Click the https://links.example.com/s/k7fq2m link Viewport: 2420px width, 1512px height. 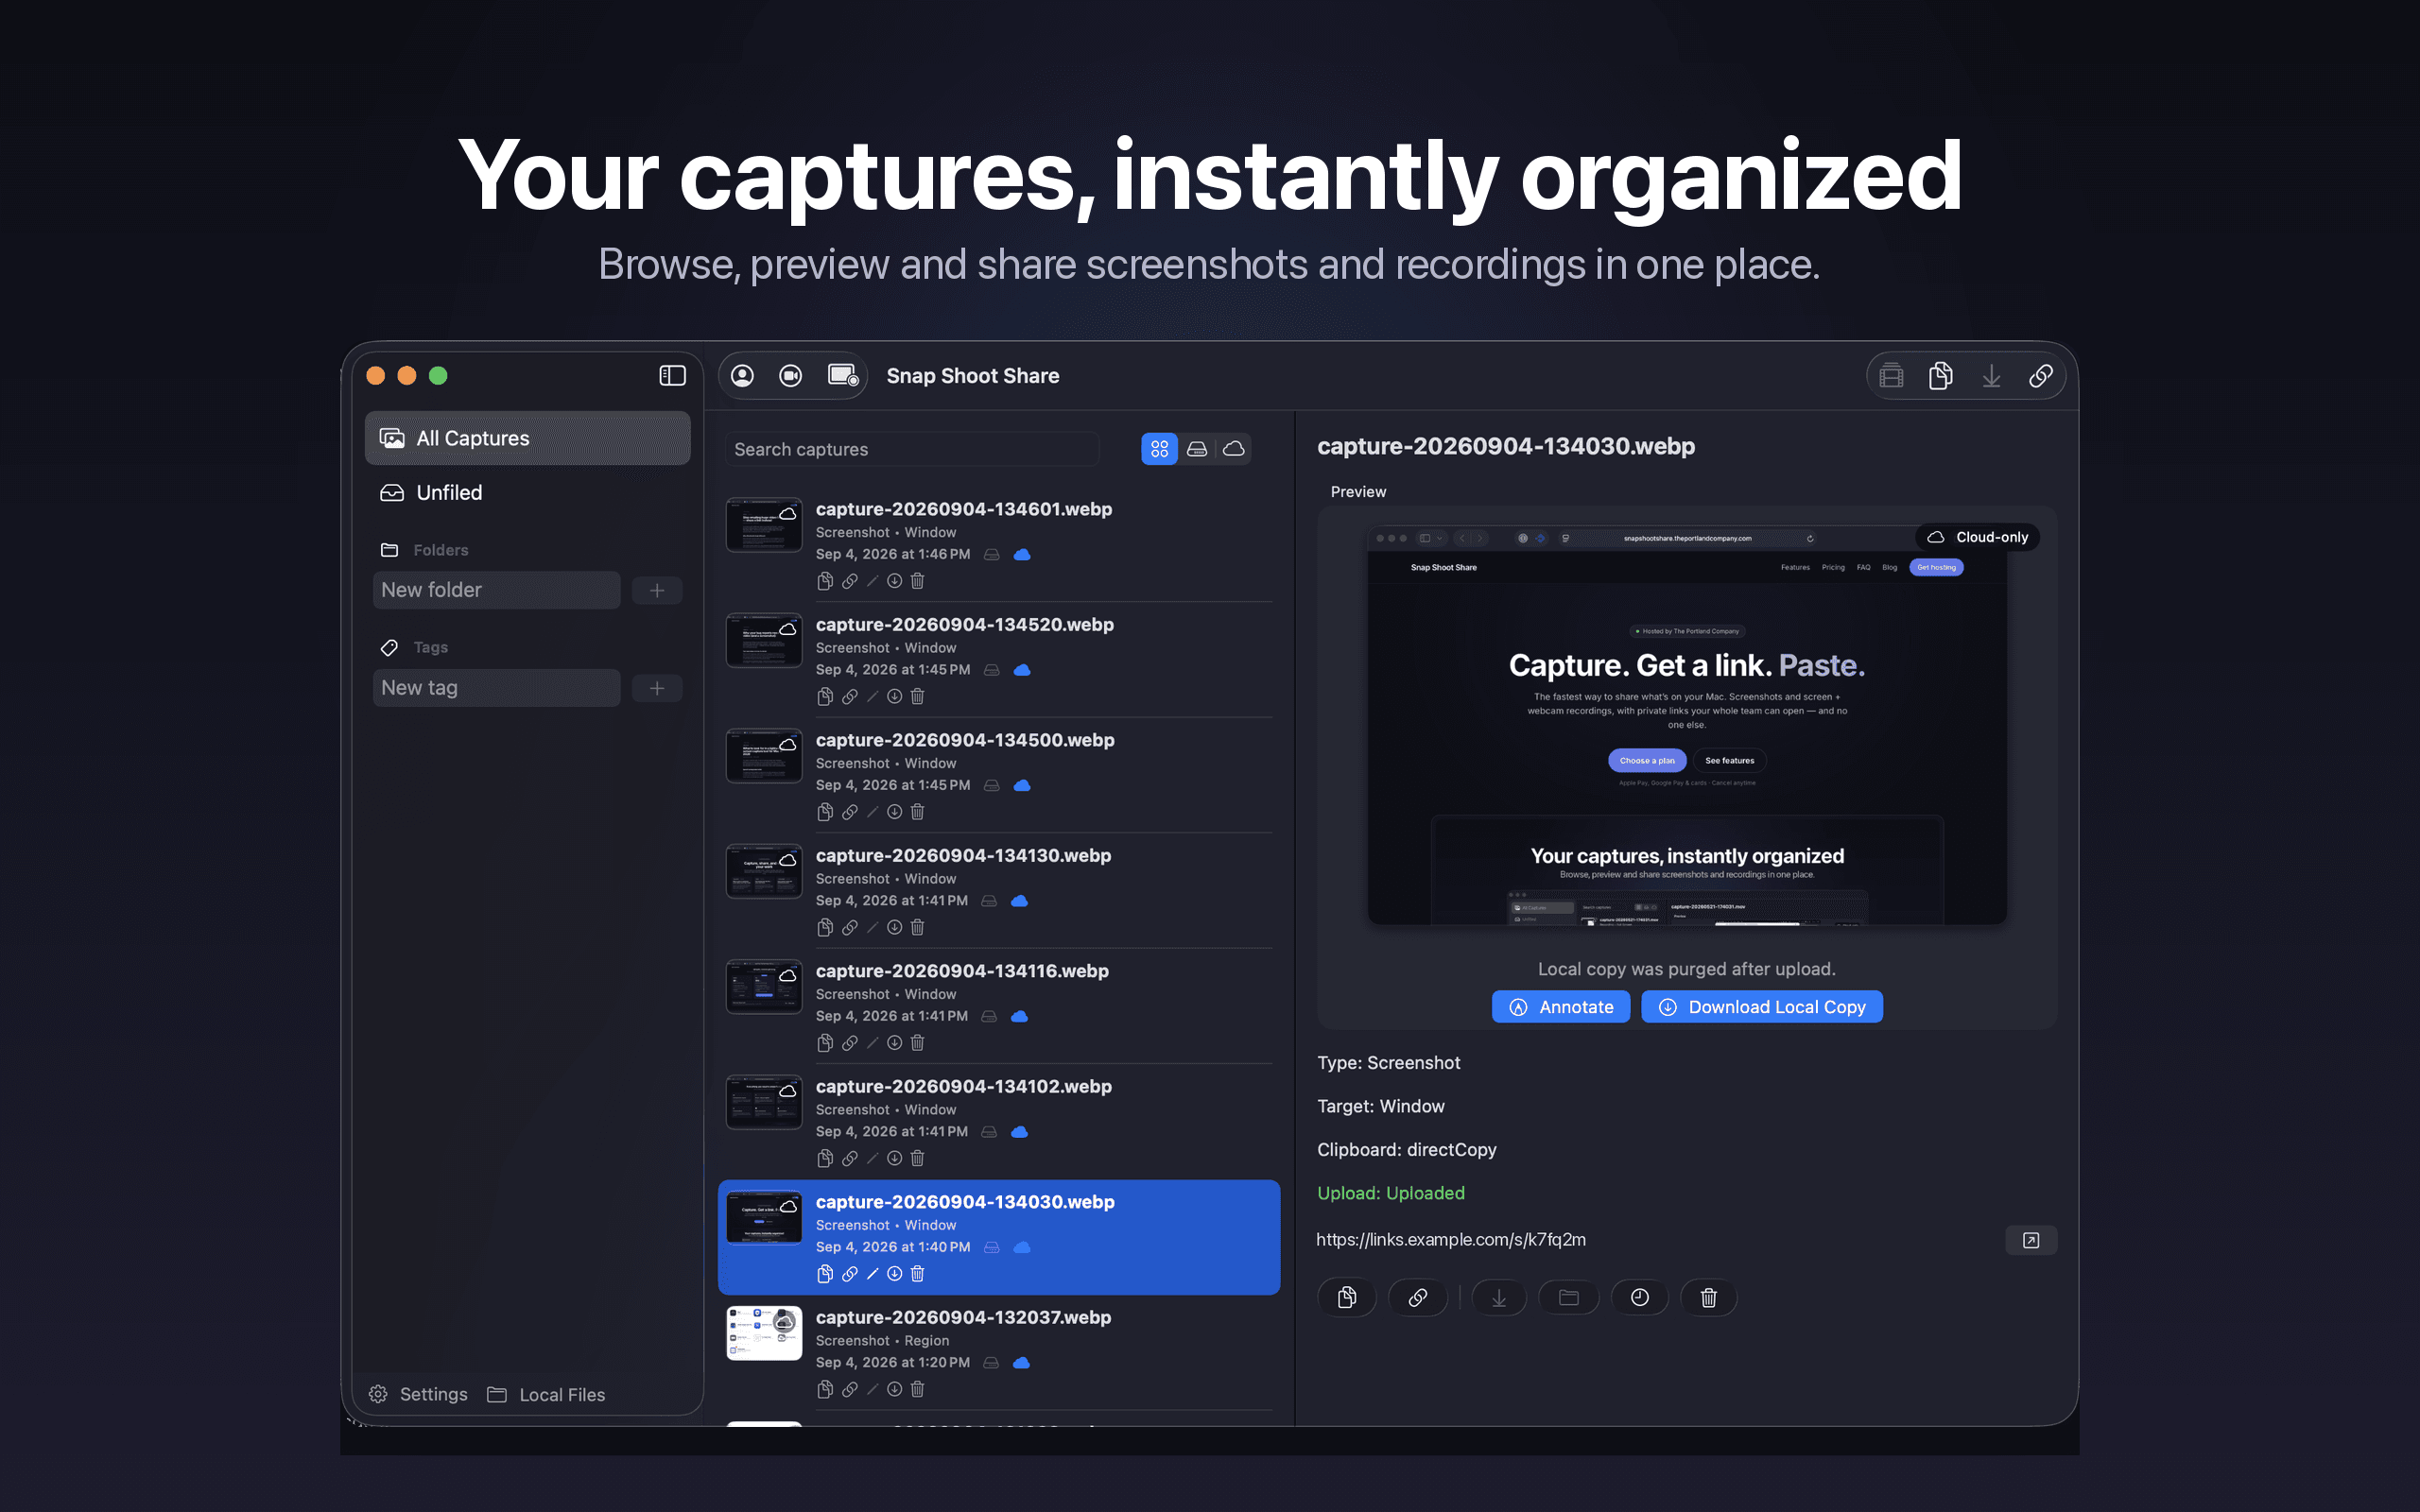[x=1451, y=1240]
